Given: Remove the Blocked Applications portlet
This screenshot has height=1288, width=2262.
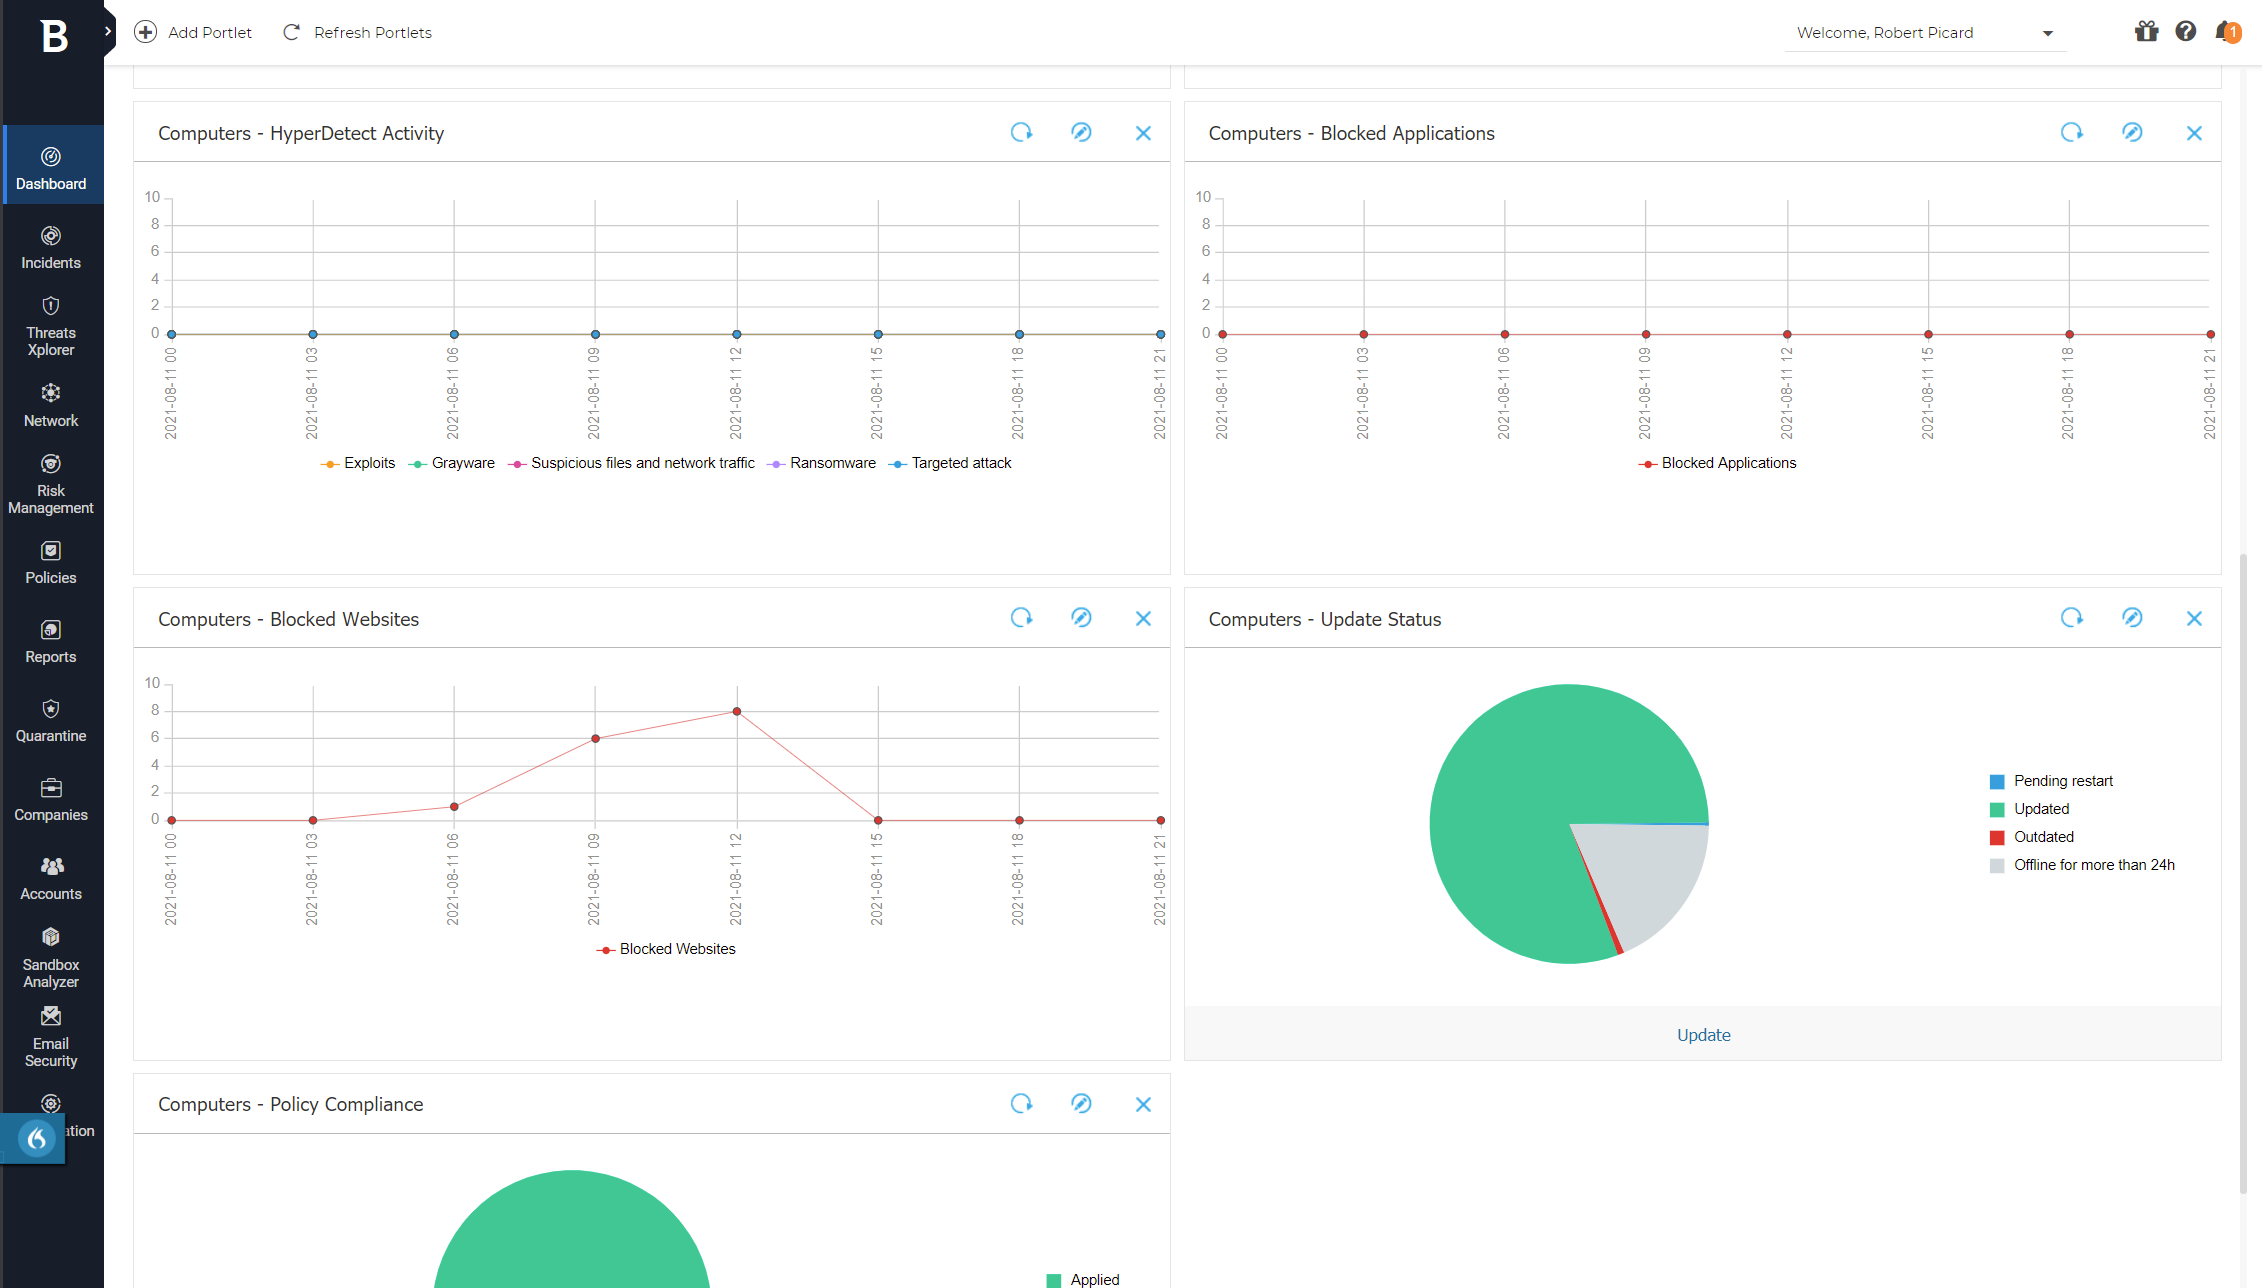Looking at the screenshot, I should [x=2194, y=133].
